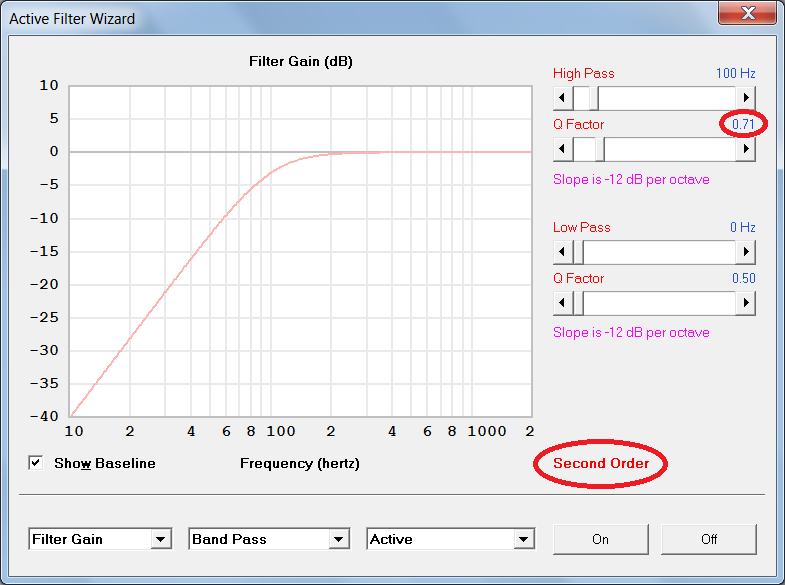Click left arrow of Low Pass Q Factor slider
This screenshot has height=585, width=785.
pos(563,303)
